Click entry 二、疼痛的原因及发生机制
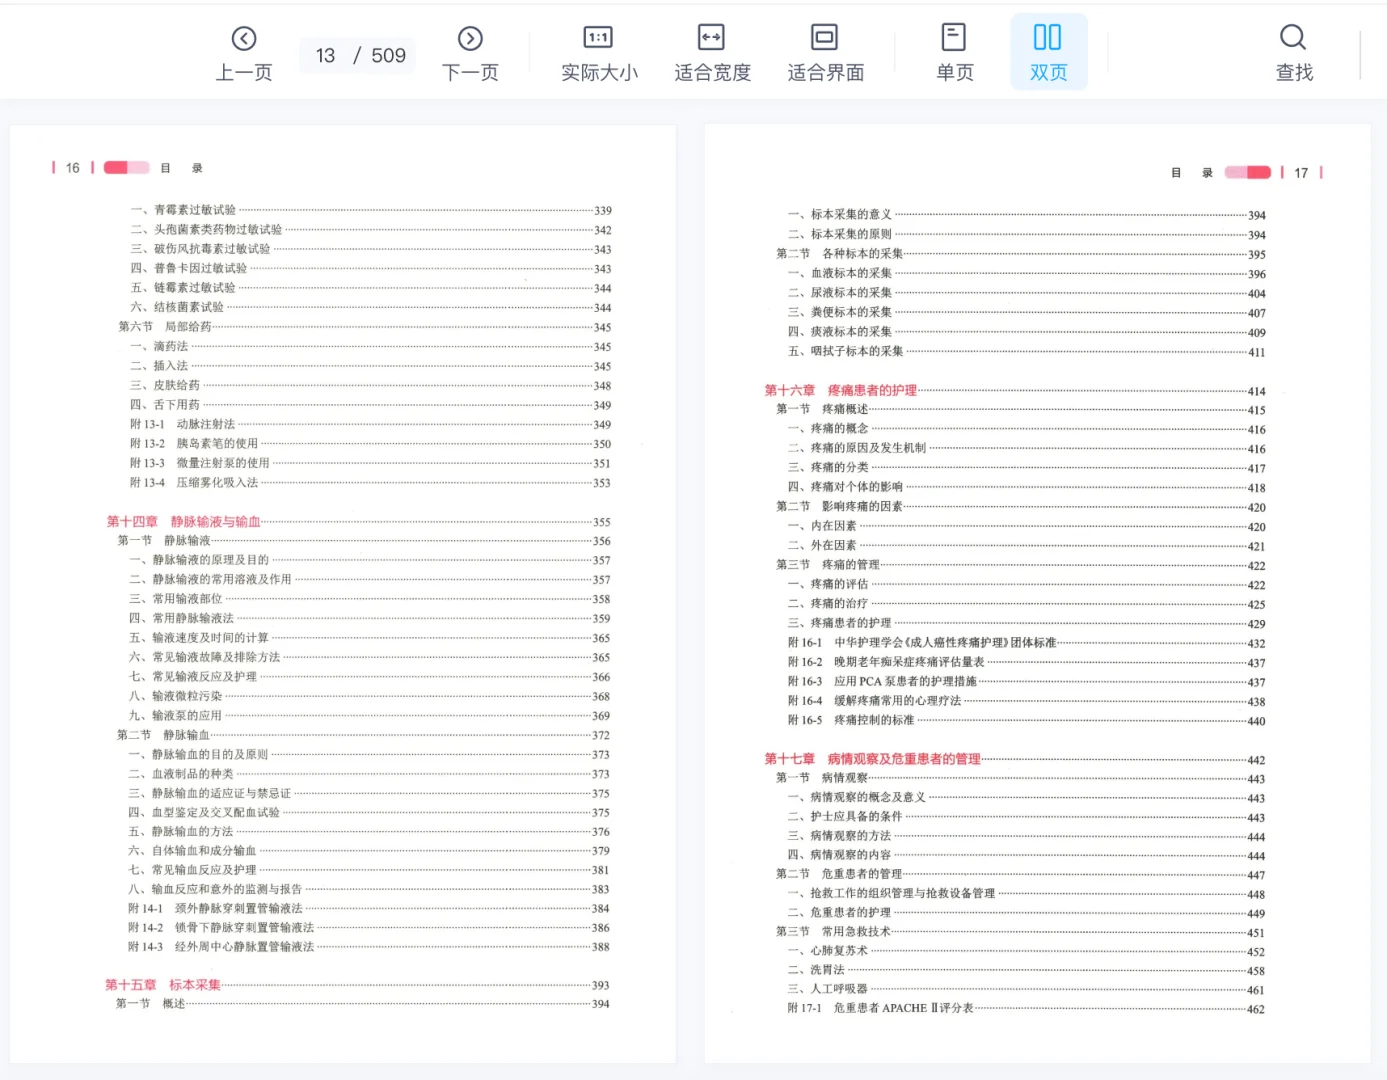Screen dimensions: 1387x1080 pos(857,448)
